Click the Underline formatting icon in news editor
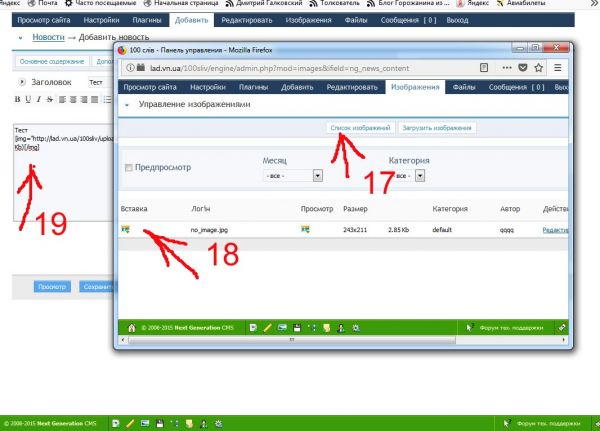The image size is (600, 431). 28,100
